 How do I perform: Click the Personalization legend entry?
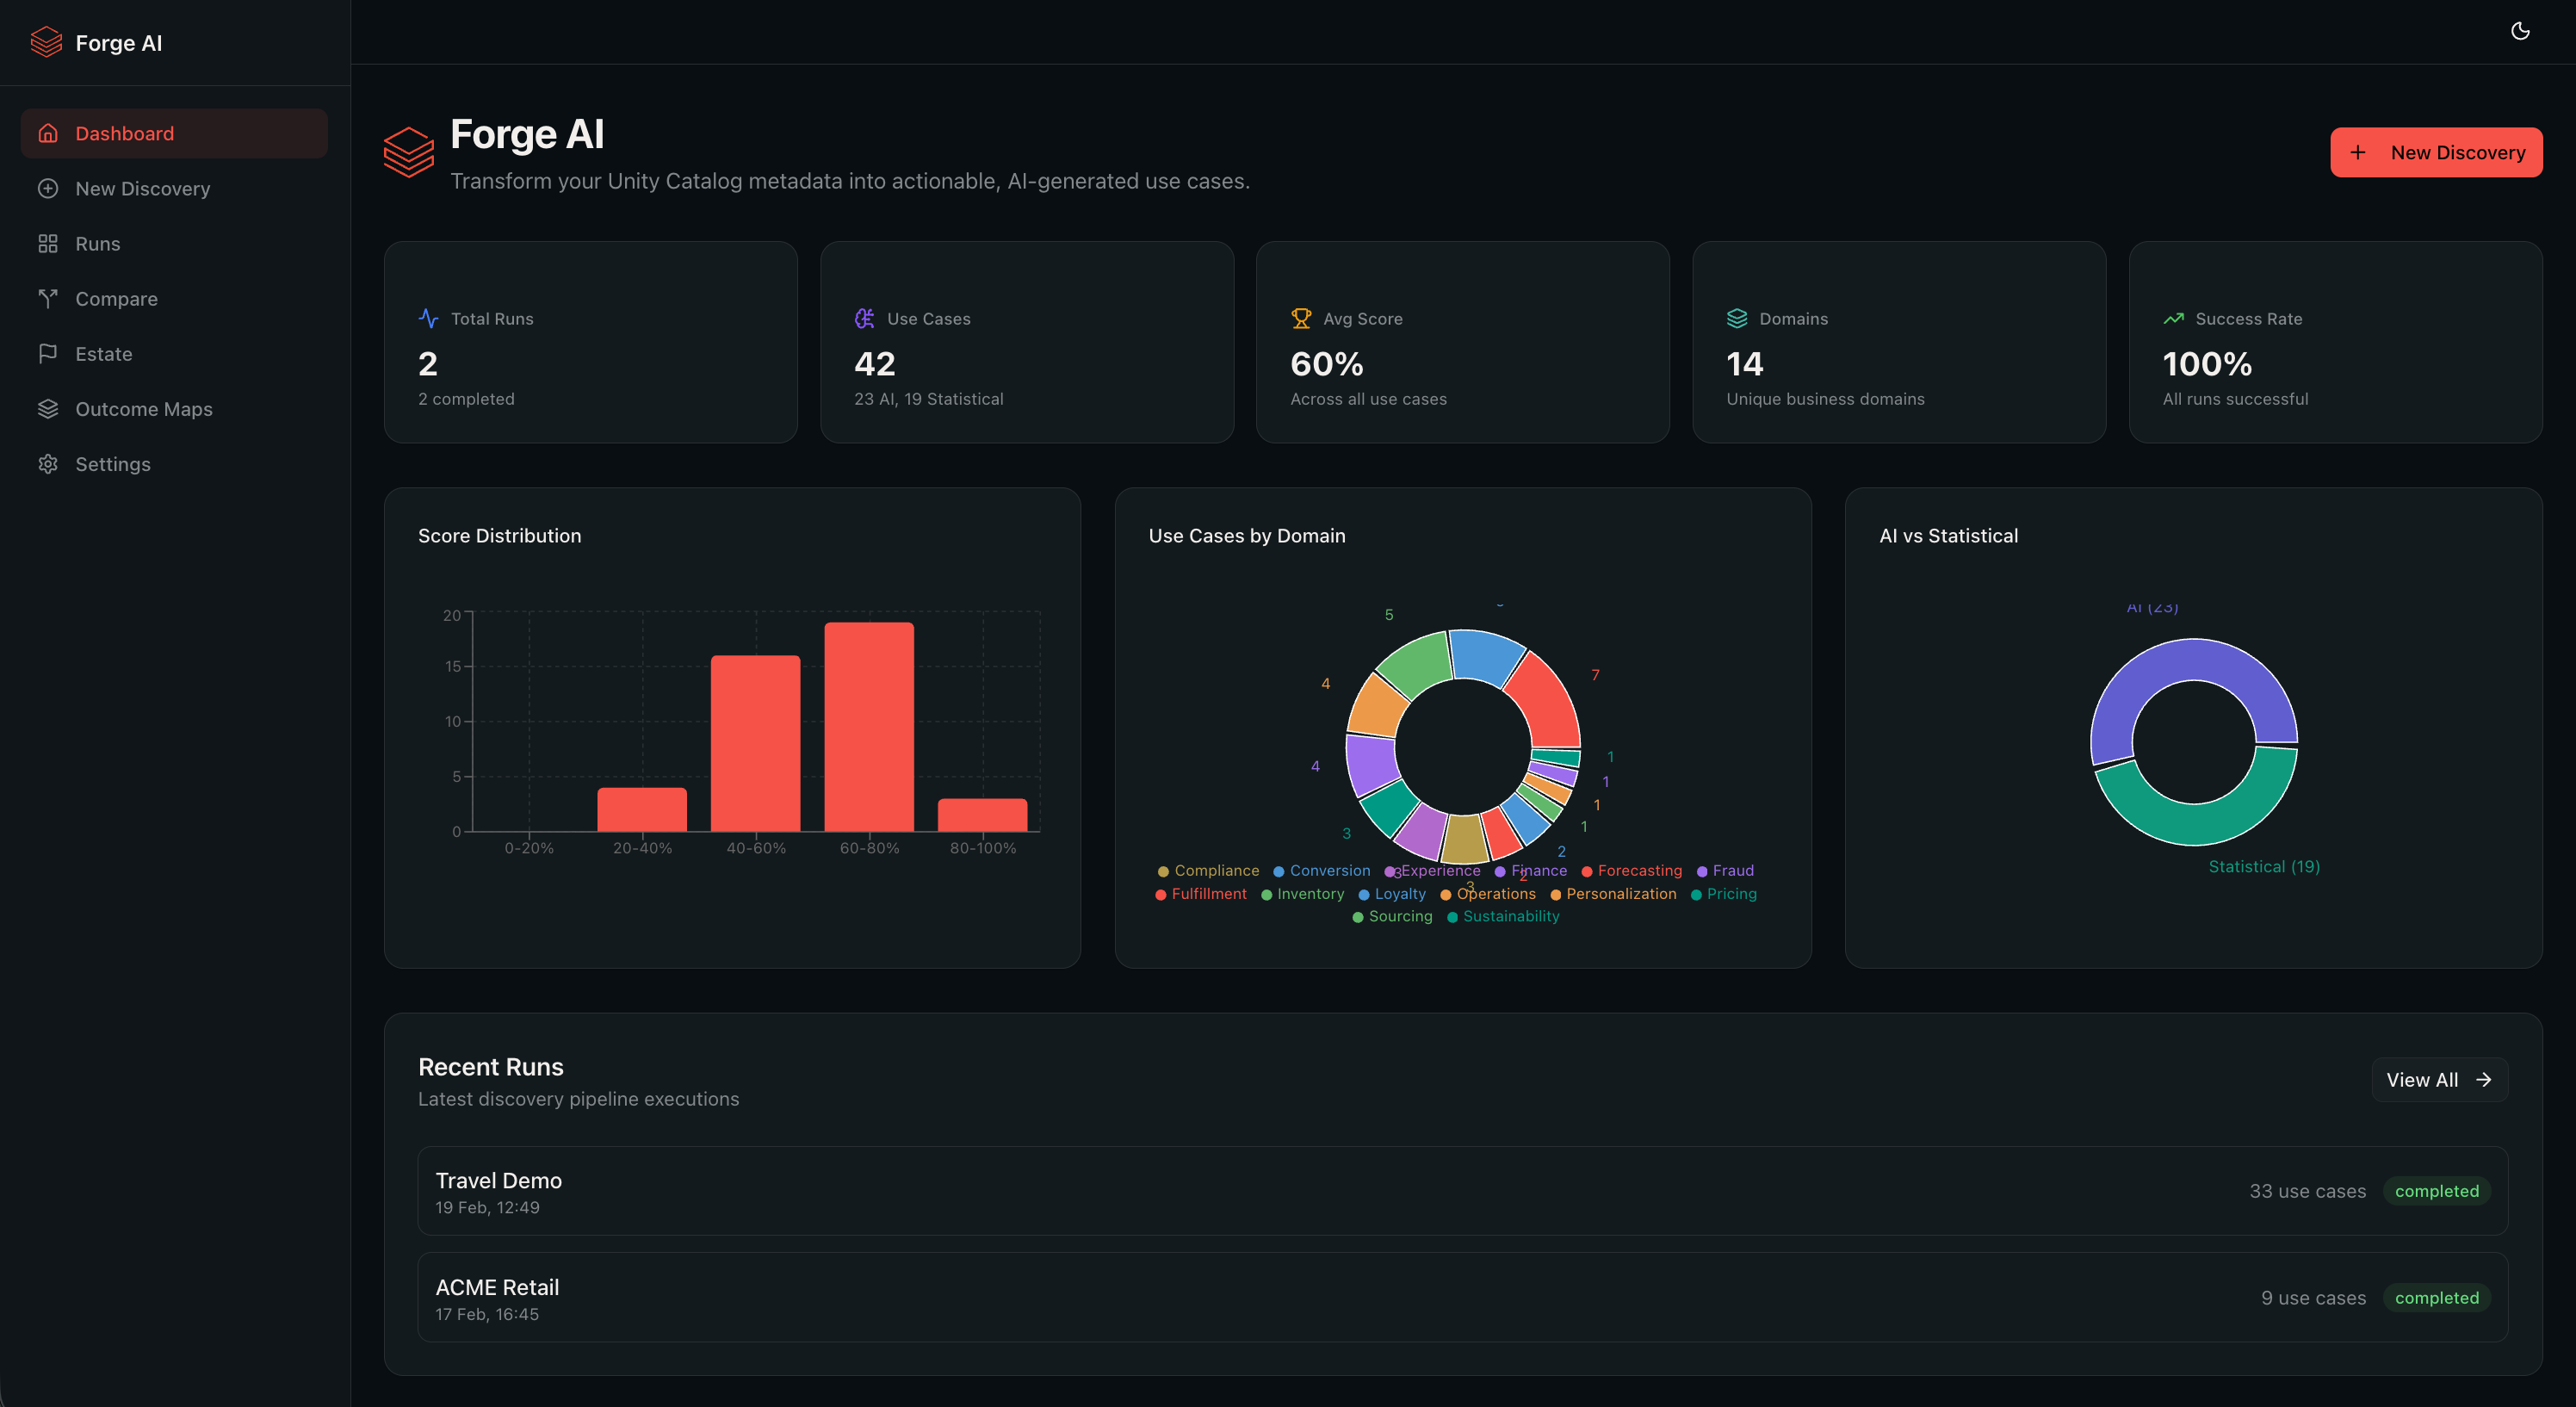(x=1613, y=893)
